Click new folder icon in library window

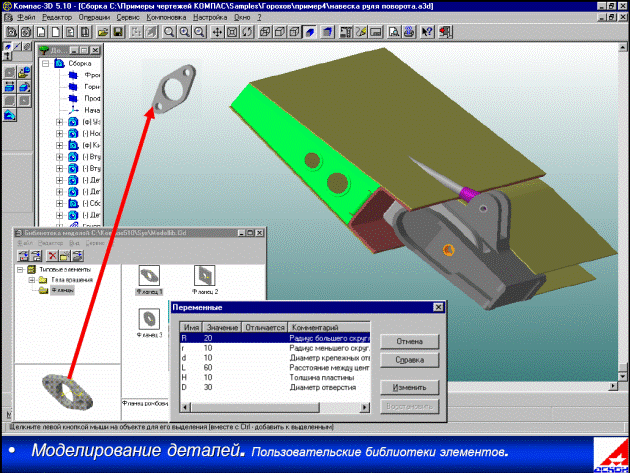[64, 256]
